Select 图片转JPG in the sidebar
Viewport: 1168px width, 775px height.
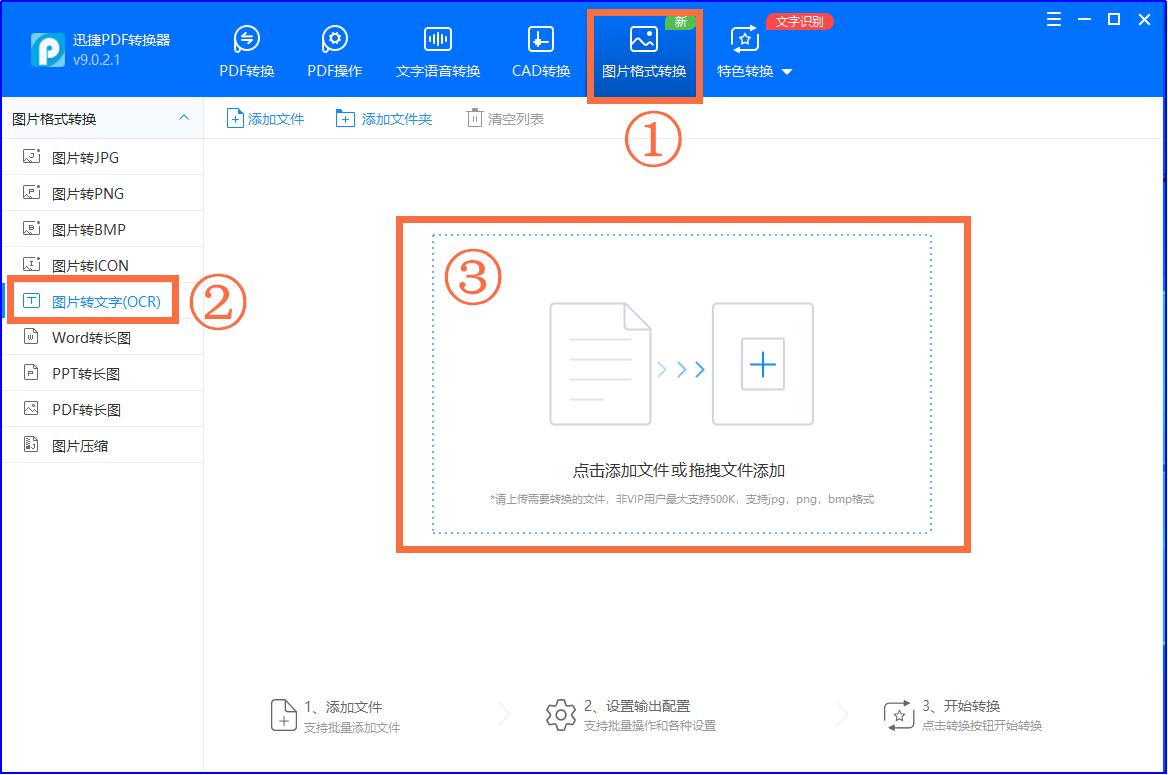[x=88, y=157]
